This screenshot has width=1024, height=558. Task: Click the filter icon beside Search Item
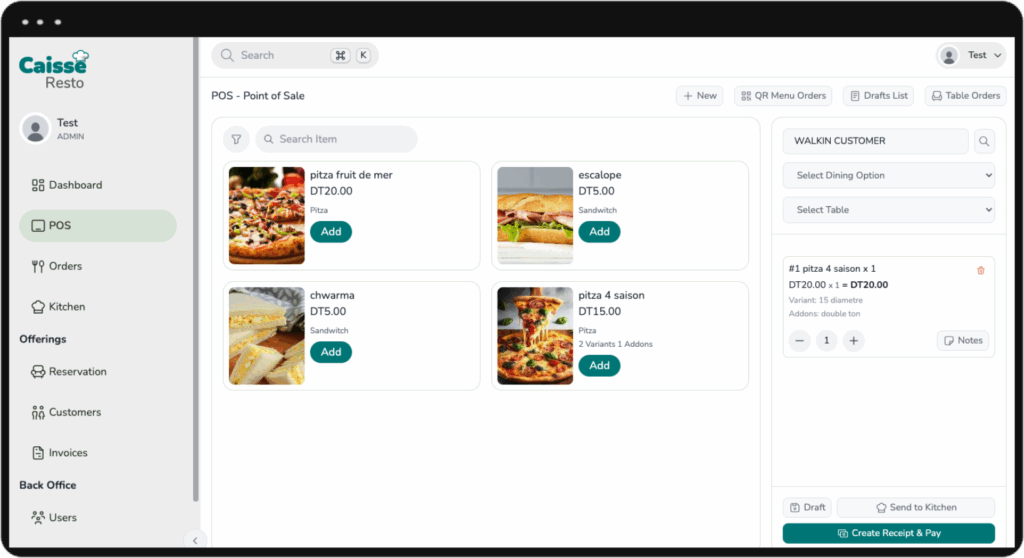(236, 140)
